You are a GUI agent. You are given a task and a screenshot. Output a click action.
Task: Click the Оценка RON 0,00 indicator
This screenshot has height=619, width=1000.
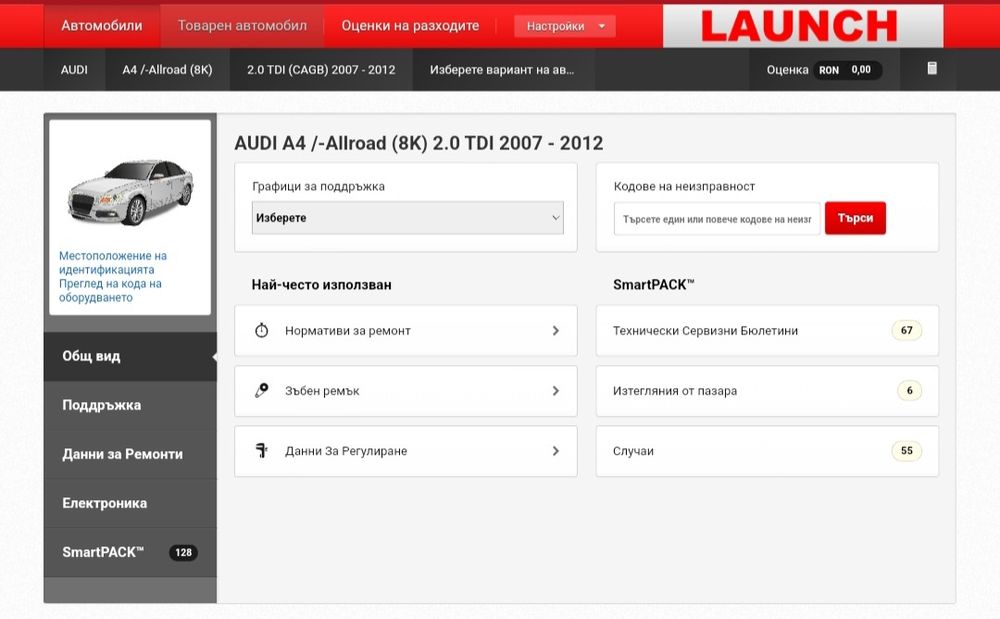(x=824, y=69)
